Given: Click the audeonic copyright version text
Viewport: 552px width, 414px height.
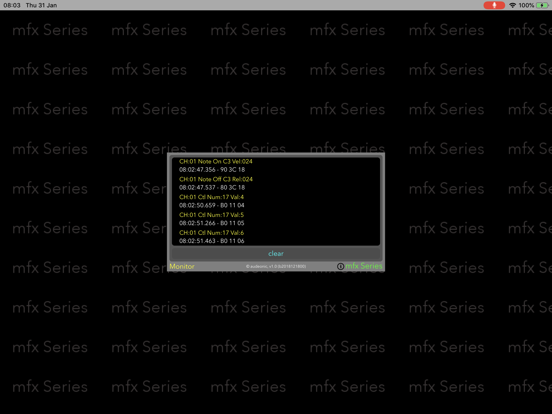Looking at the screenshot, I should (x=276, y=266).
